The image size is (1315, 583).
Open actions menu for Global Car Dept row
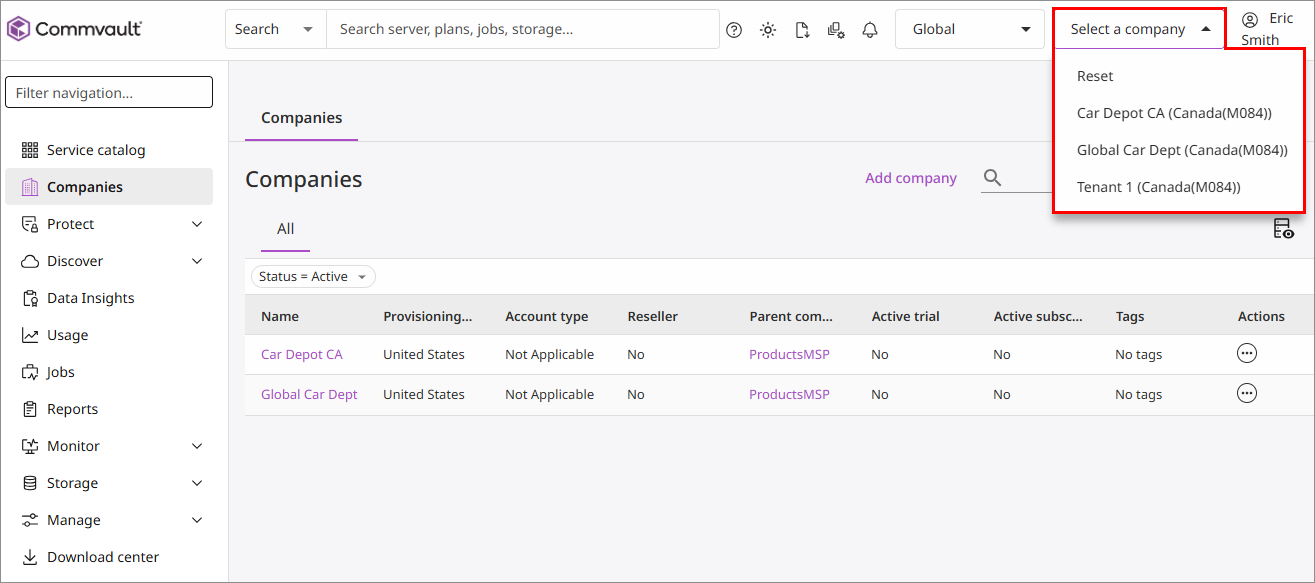click(1247, 393)
